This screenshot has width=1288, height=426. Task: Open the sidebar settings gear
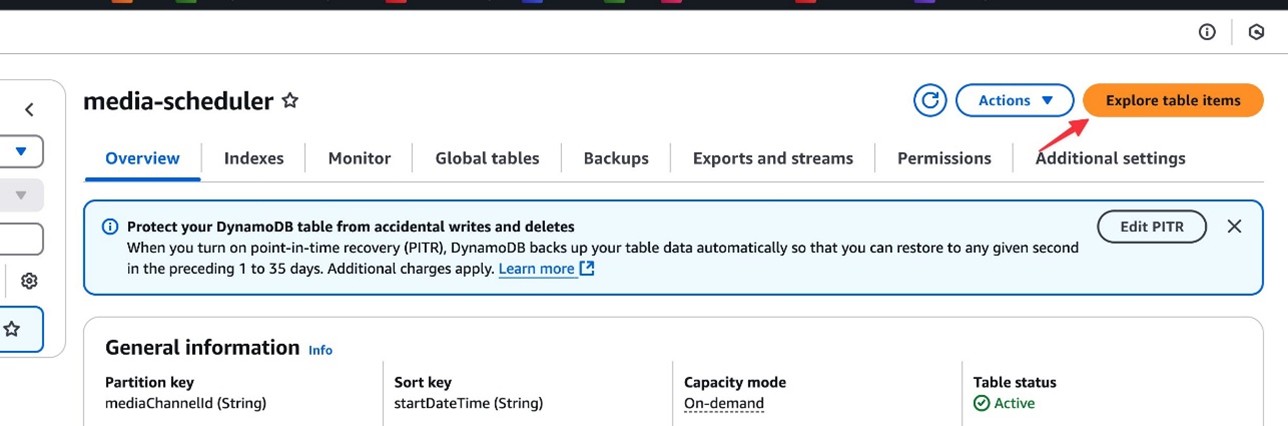tap(29, 281)
